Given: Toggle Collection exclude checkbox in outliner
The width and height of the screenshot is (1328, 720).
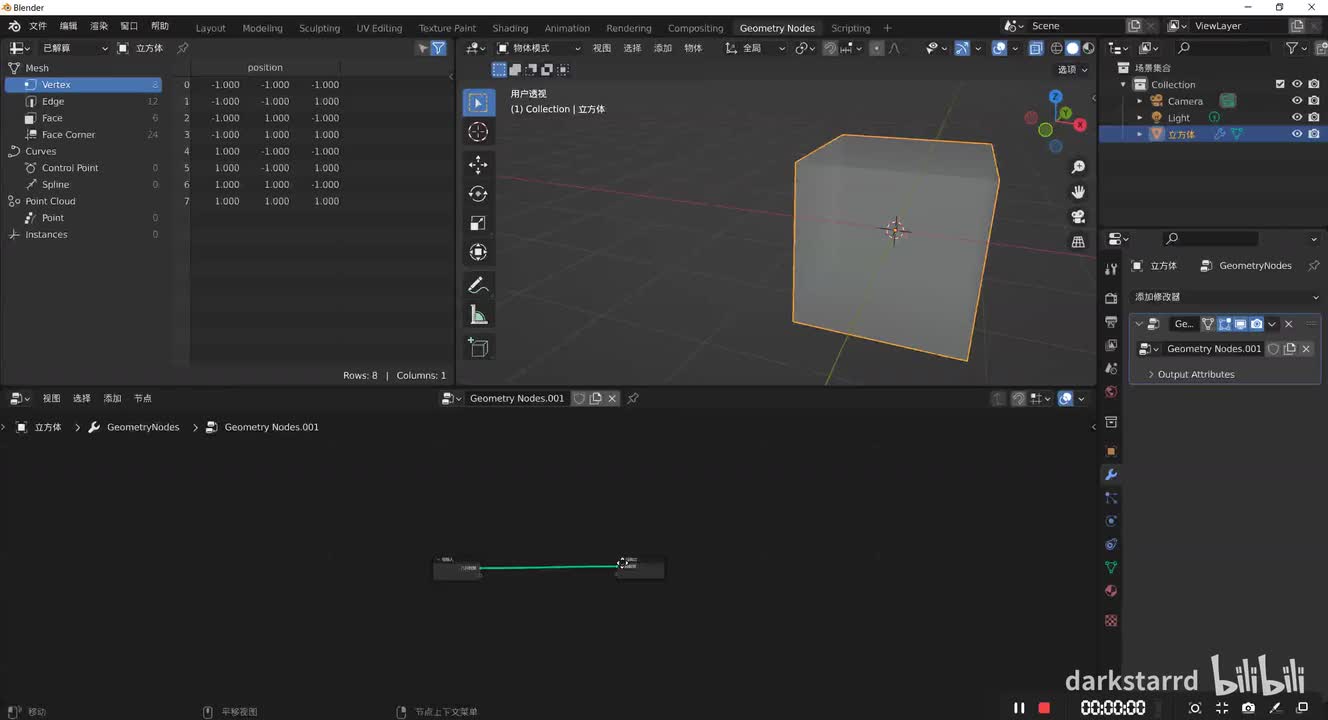Looking at the screenshot, I should point(1280,84).
